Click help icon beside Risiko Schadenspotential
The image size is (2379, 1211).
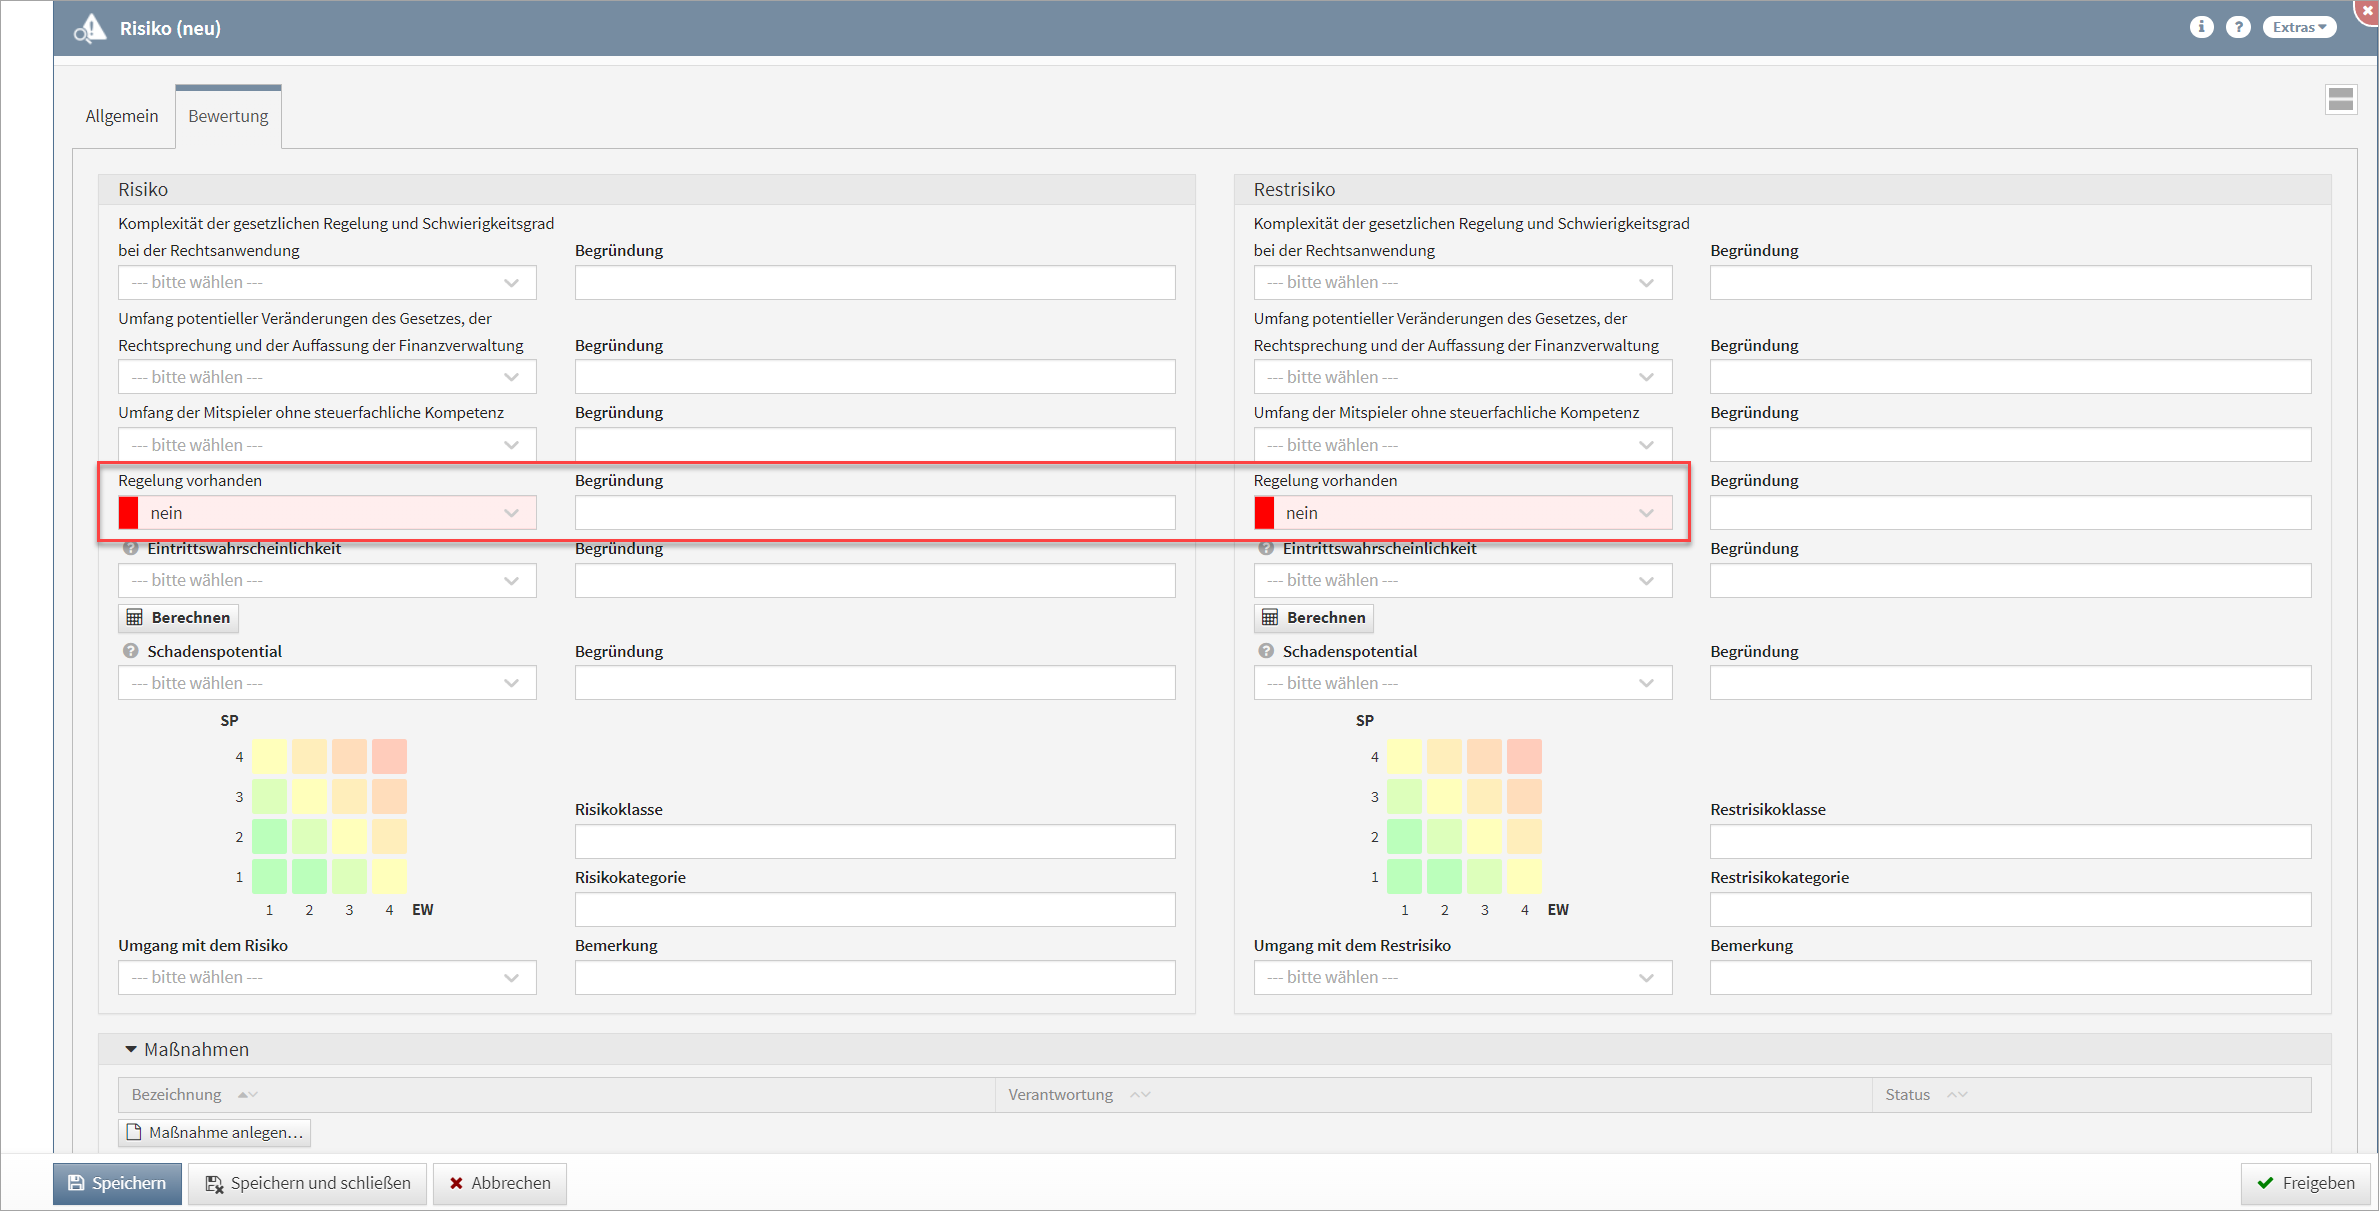130,651
